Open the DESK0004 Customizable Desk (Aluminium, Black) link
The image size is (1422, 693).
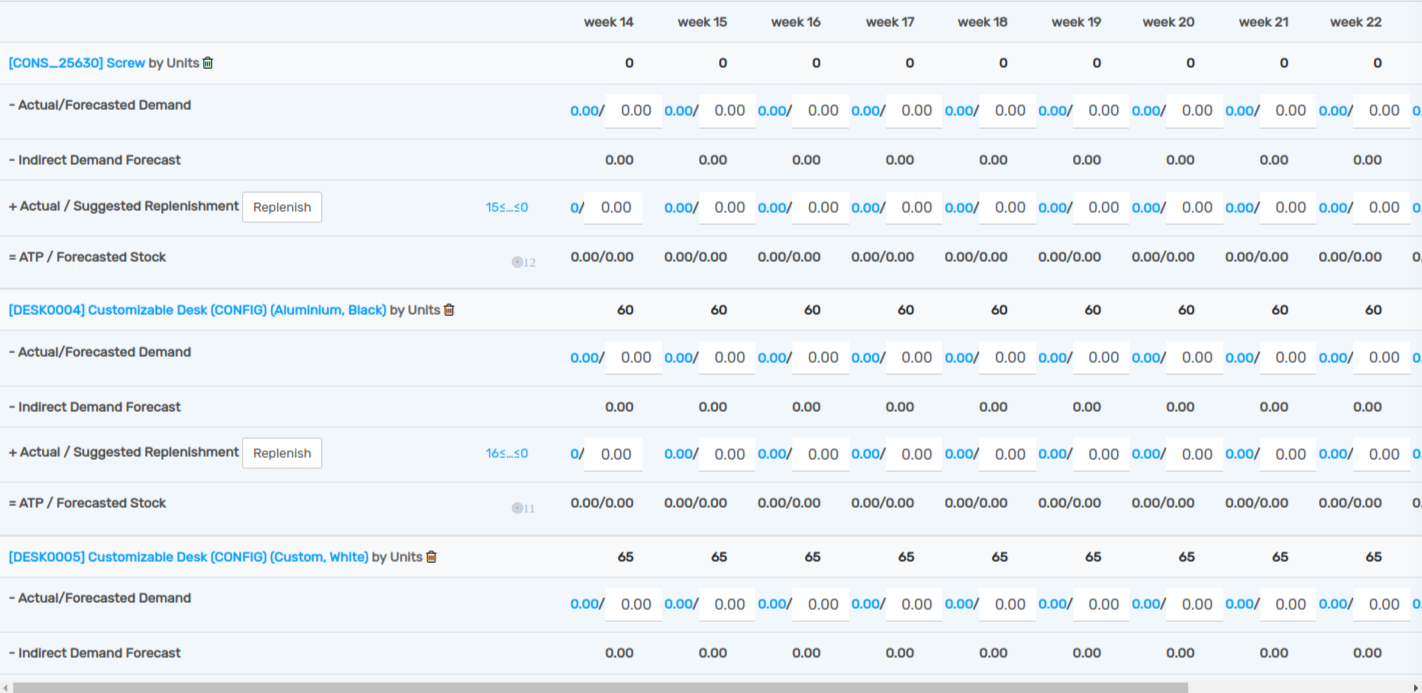point(197,310)
